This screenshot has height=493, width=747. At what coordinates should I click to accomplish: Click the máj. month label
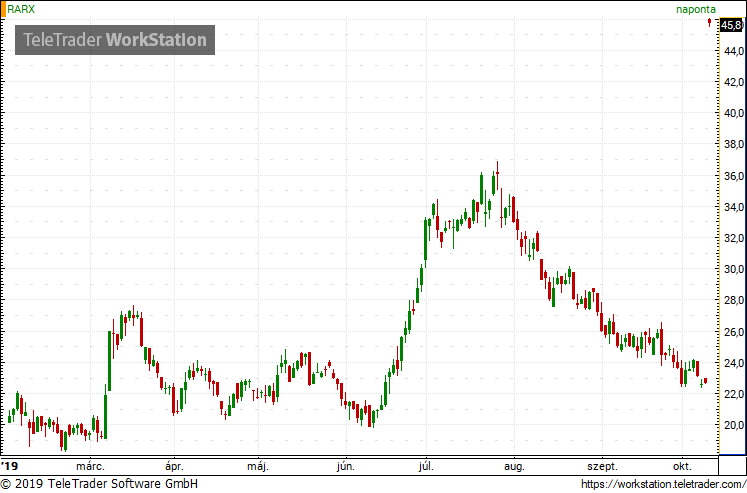(x=258, y=466)
